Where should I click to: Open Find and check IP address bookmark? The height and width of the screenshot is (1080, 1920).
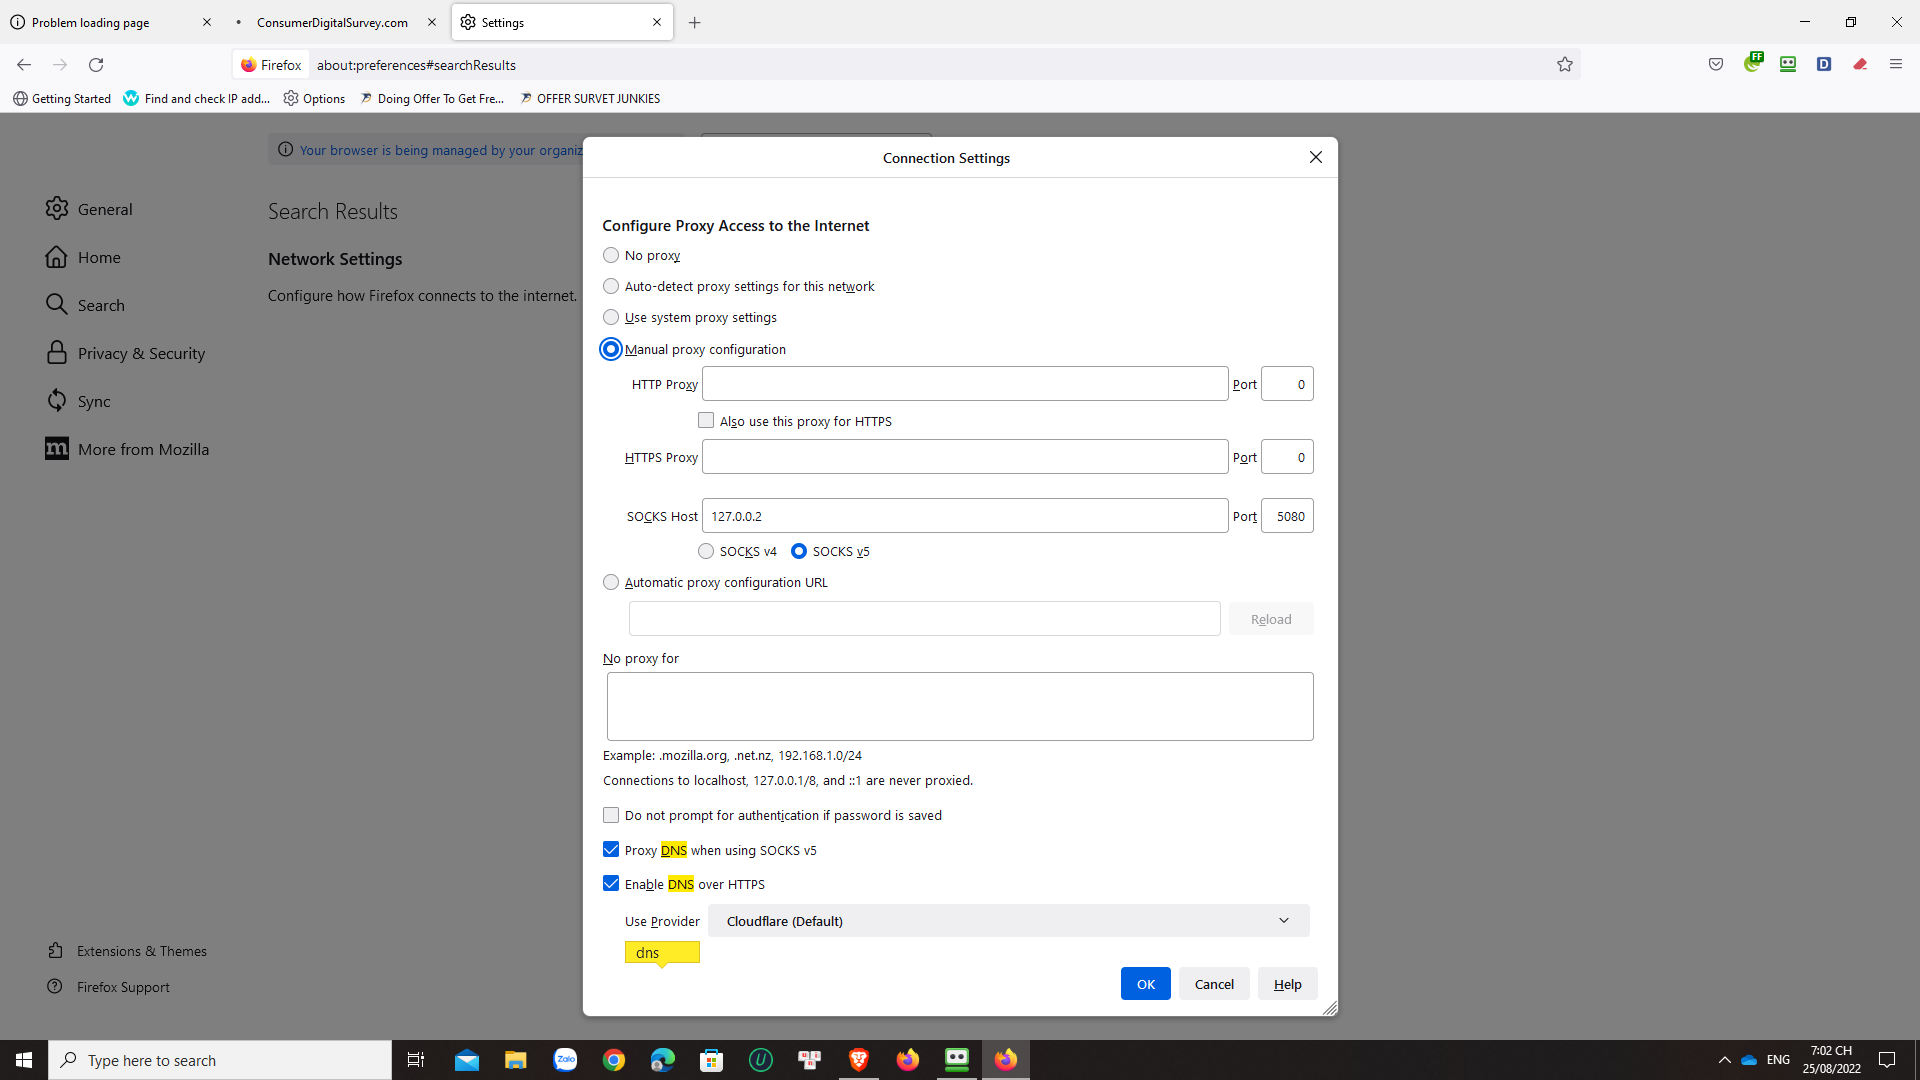click(x=197, y=98)
